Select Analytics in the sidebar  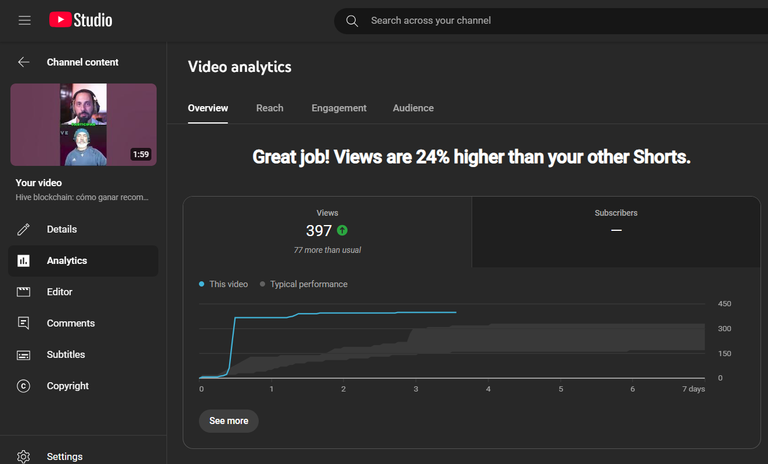[83, 261]
